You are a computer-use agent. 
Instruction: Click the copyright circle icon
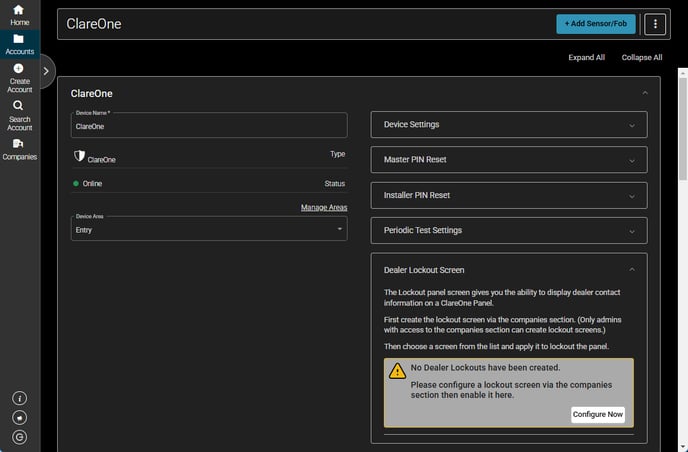click(x=19, y=437)
